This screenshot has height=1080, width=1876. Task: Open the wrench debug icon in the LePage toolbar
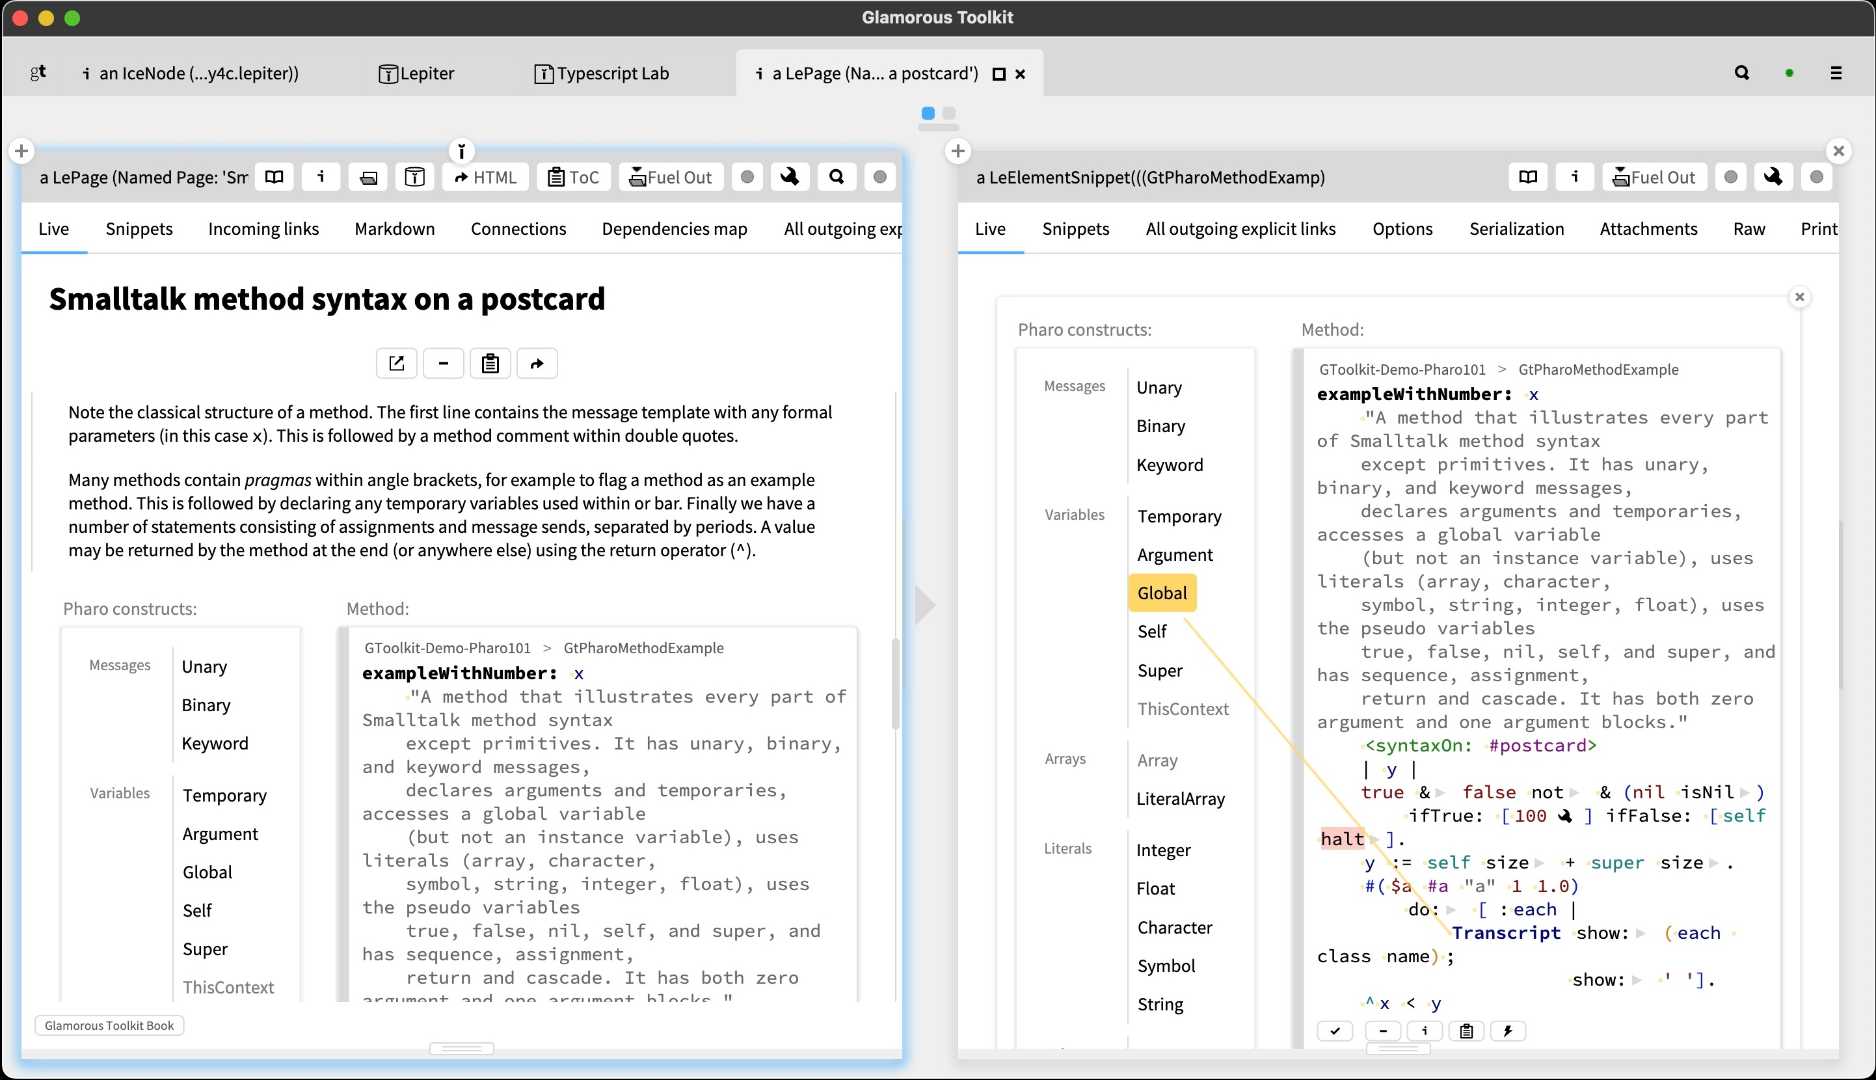click(790, 177)
